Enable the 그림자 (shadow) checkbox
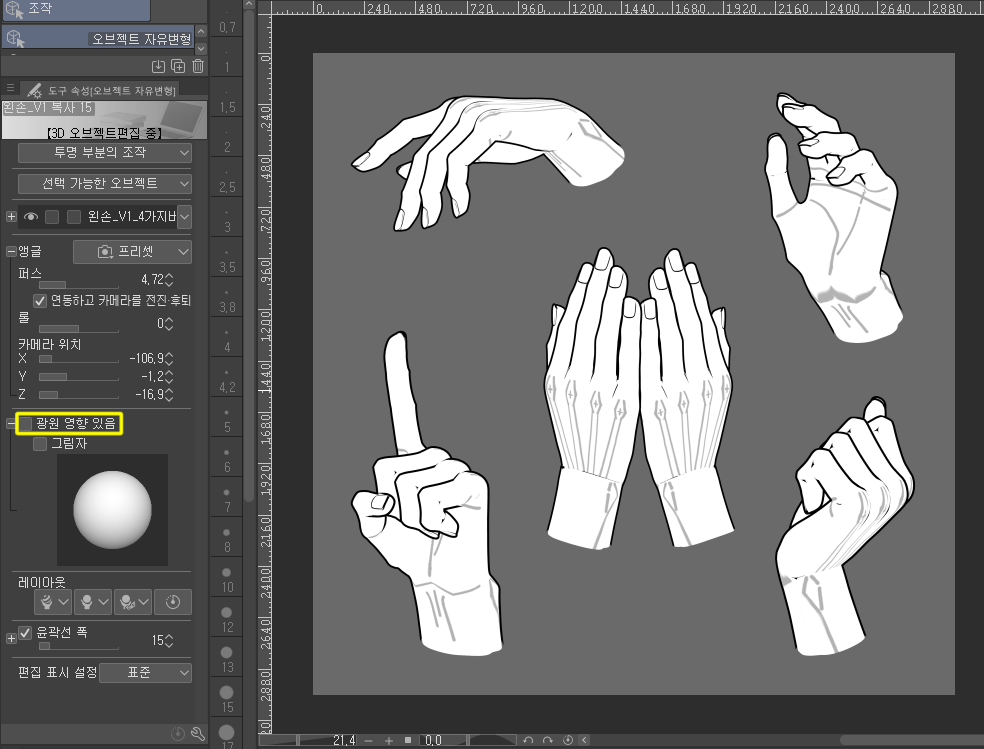The image size is (984, 749). 39,444
